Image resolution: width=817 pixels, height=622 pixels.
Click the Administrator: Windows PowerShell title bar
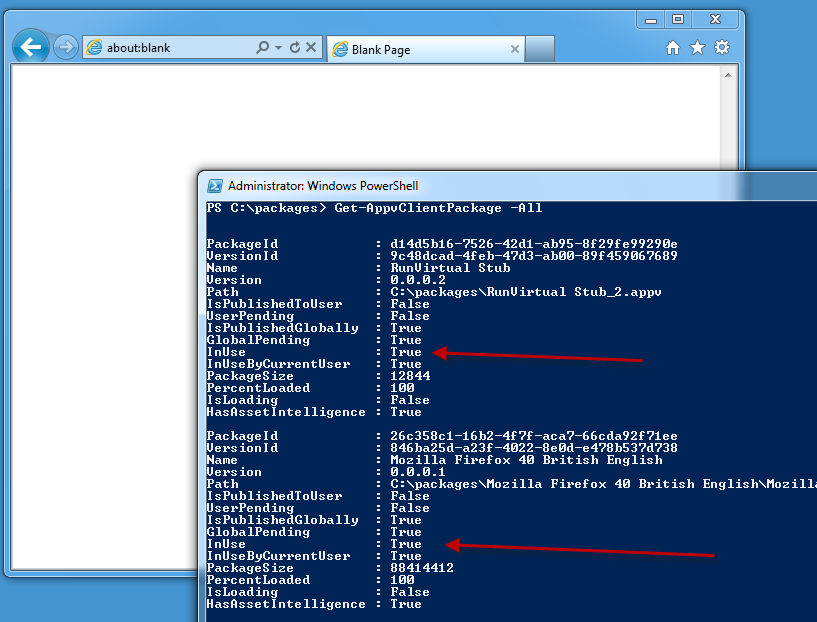tap(500, 185)
